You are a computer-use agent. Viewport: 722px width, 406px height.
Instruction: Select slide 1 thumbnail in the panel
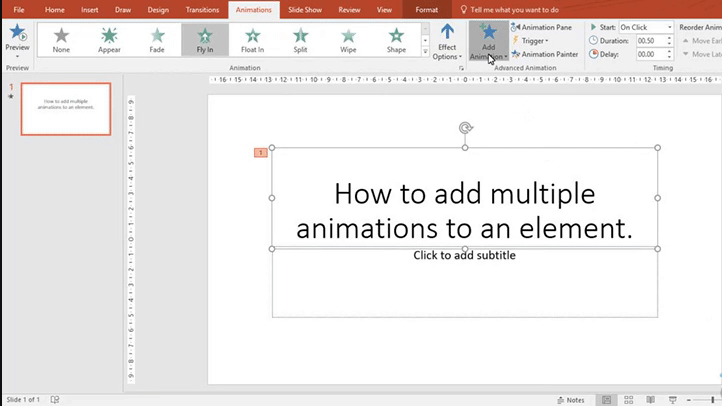pos(65,109)
